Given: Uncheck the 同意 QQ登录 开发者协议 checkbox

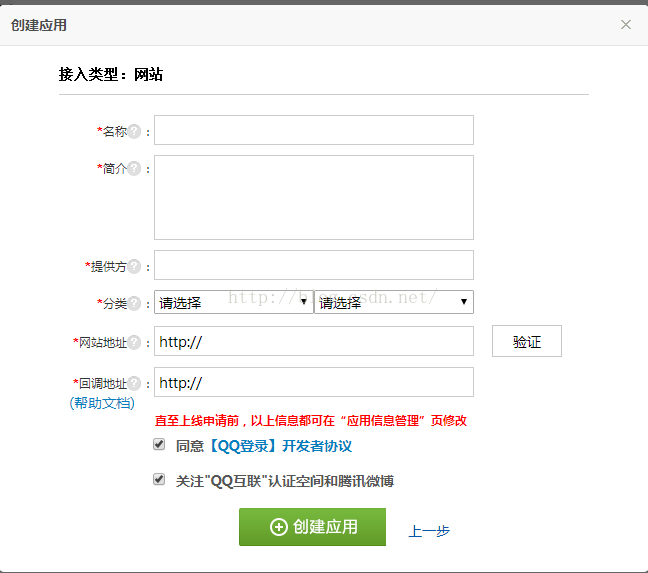Looking at the screenshot, I should pyautogui.click(x=159, y=444).
